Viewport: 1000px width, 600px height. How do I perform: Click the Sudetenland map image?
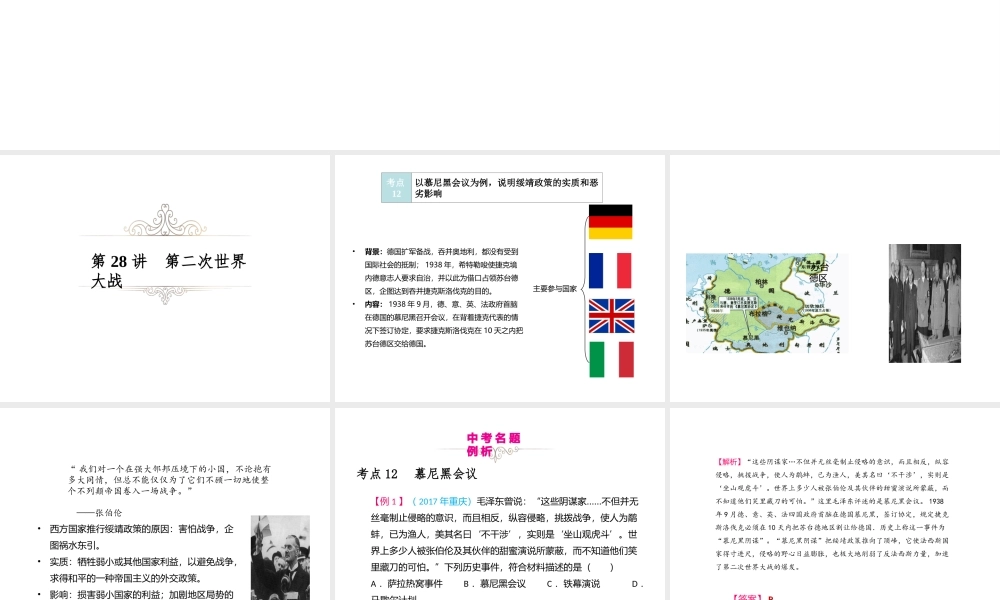click(x=766, y=303)
